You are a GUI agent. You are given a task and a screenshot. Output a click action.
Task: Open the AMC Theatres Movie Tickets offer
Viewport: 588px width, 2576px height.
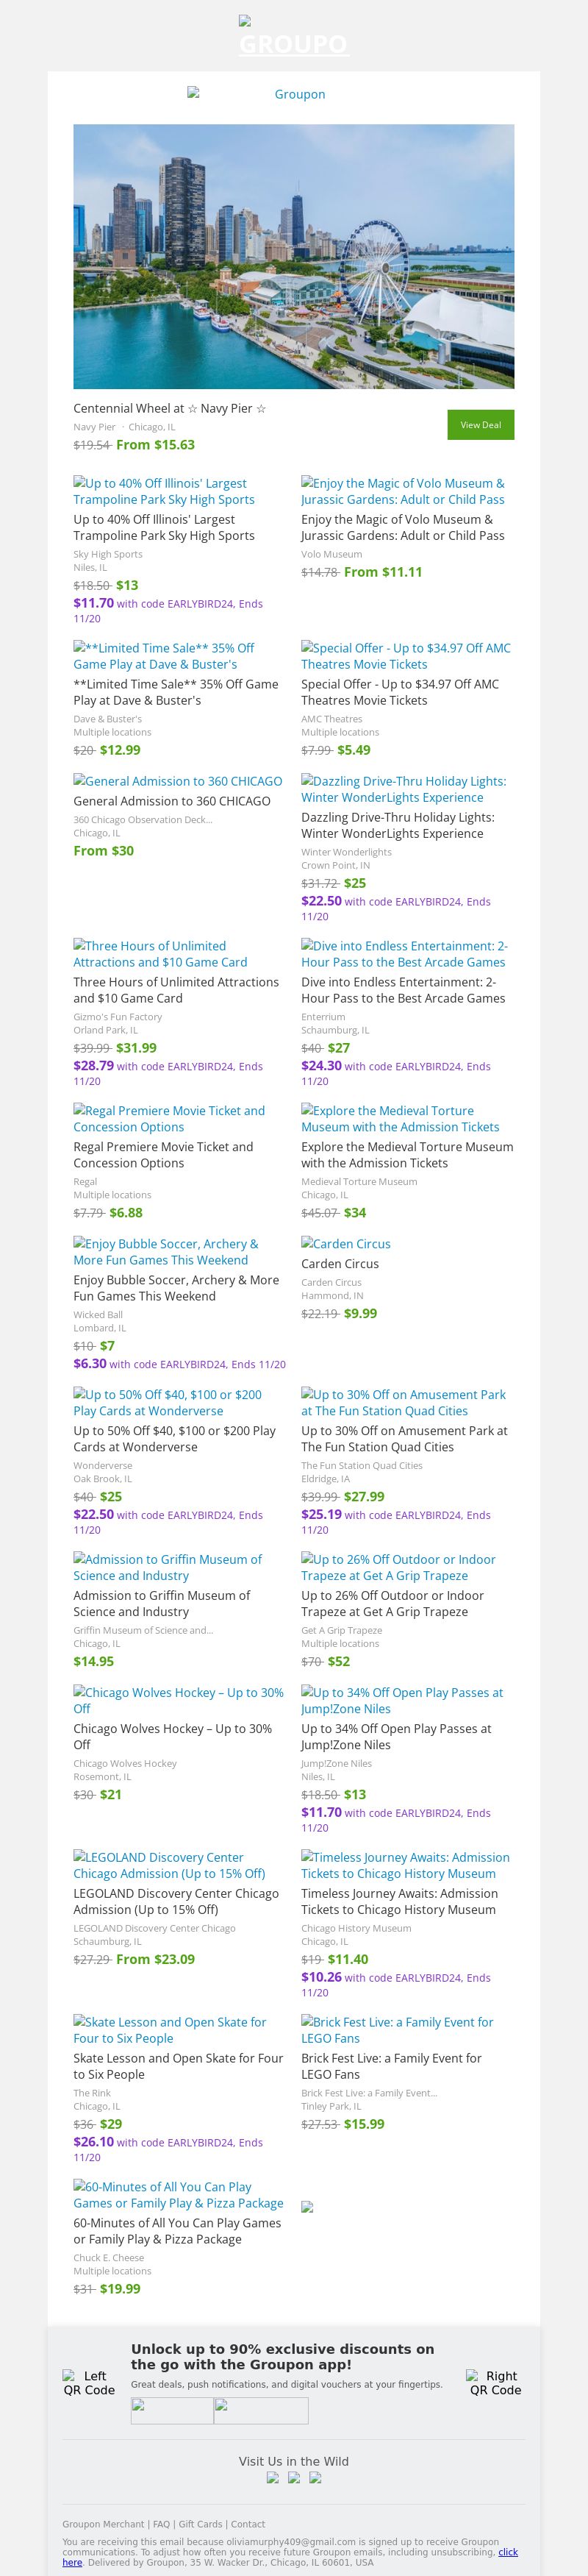click(405, 656)
